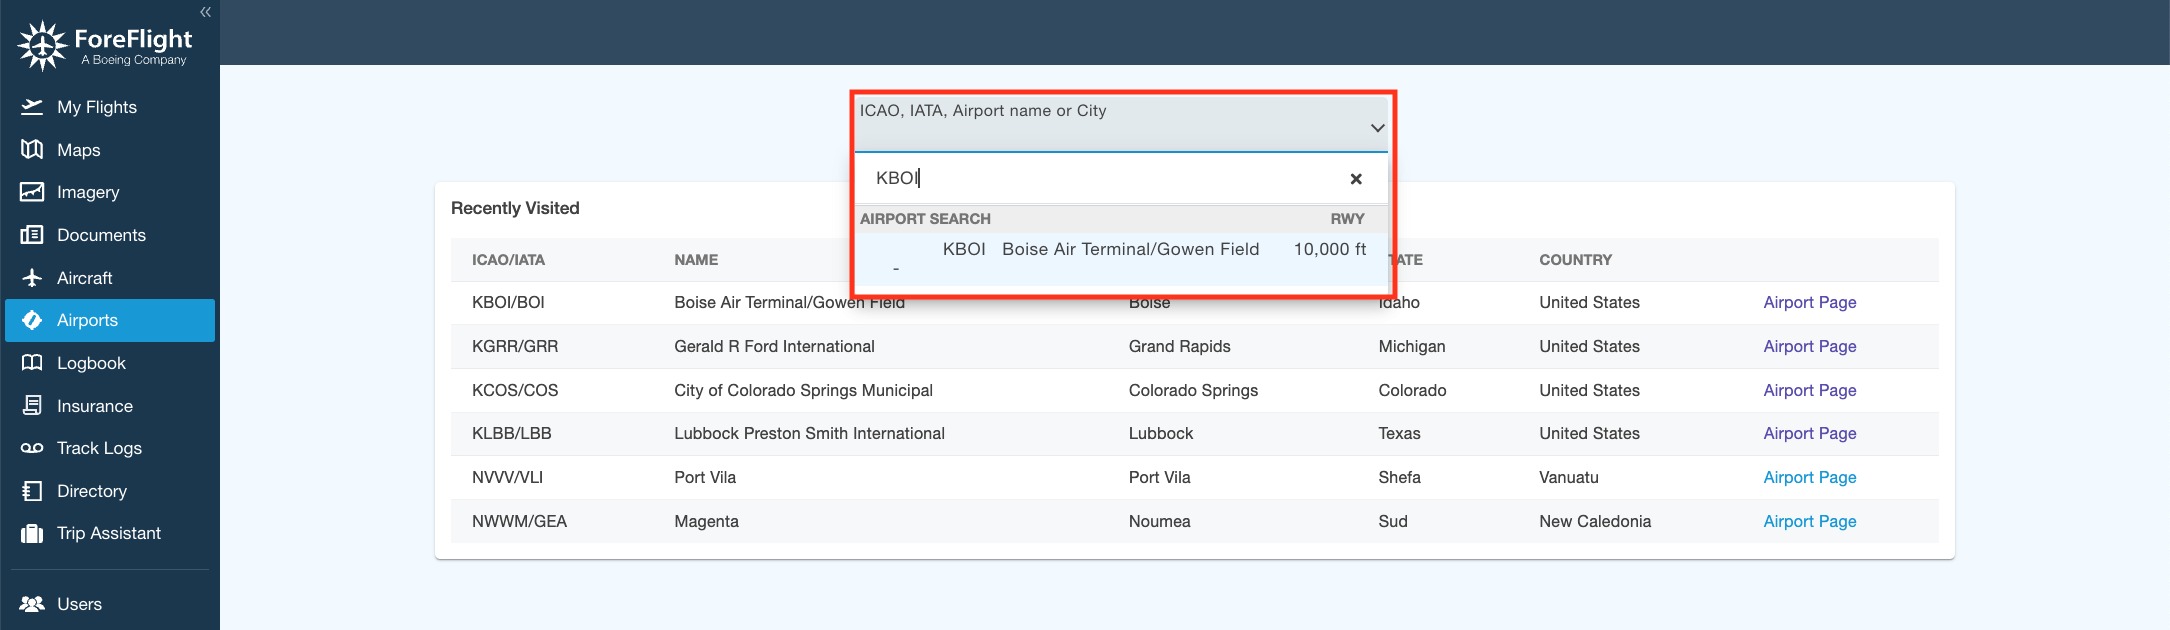Open Airport Page for Port Vila

[1809, 477]
